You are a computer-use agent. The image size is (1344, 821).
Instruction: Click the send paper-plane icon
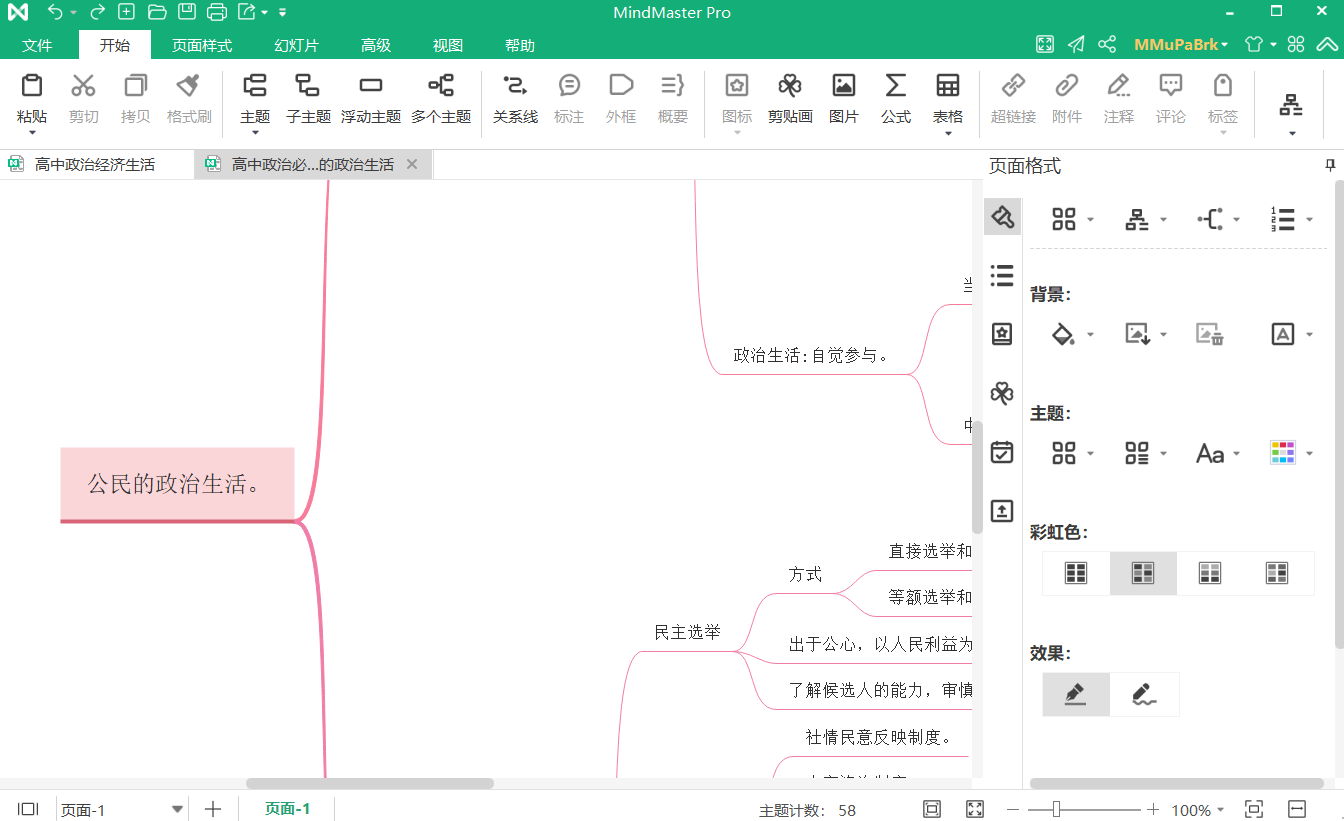pyautogui.click(x=1076, y=45)
